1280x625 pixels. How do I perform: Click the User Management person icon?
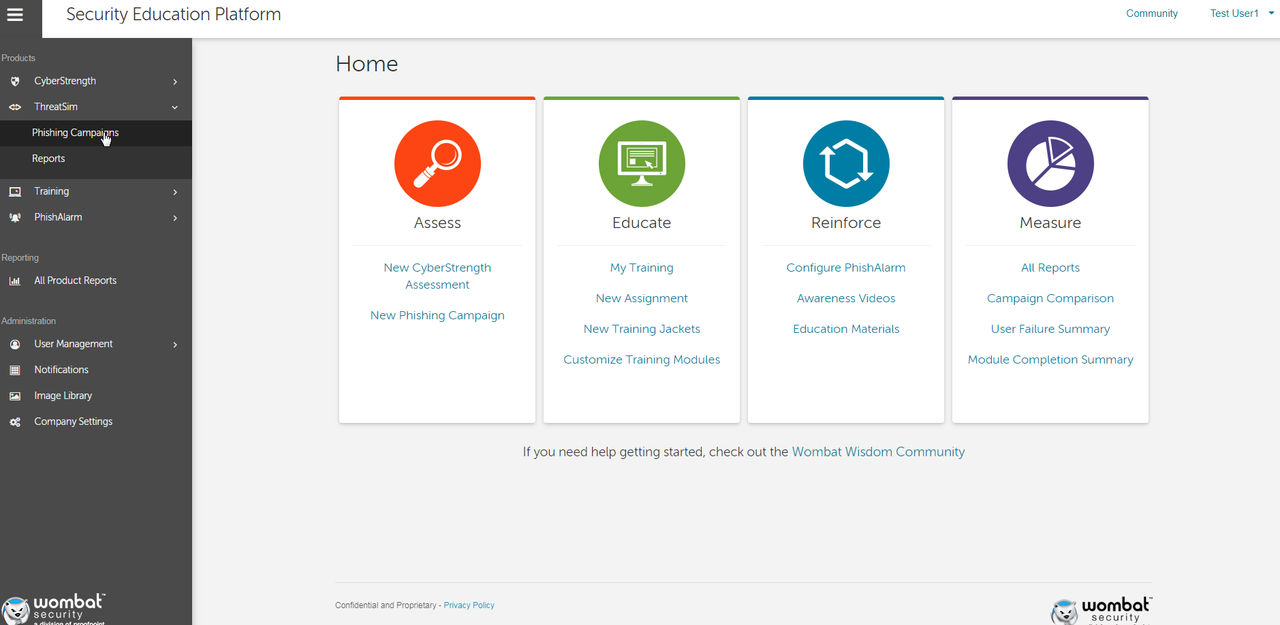pyautogui.click(x=15, y=344)
